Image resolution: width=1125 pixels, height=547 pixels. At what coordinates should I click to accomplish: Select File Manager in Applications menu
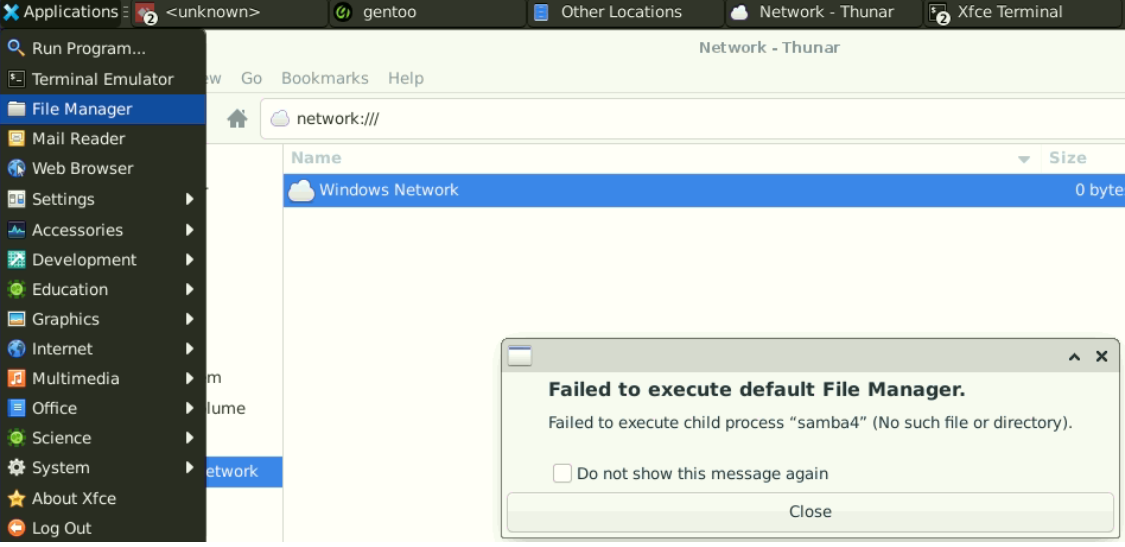82,109
